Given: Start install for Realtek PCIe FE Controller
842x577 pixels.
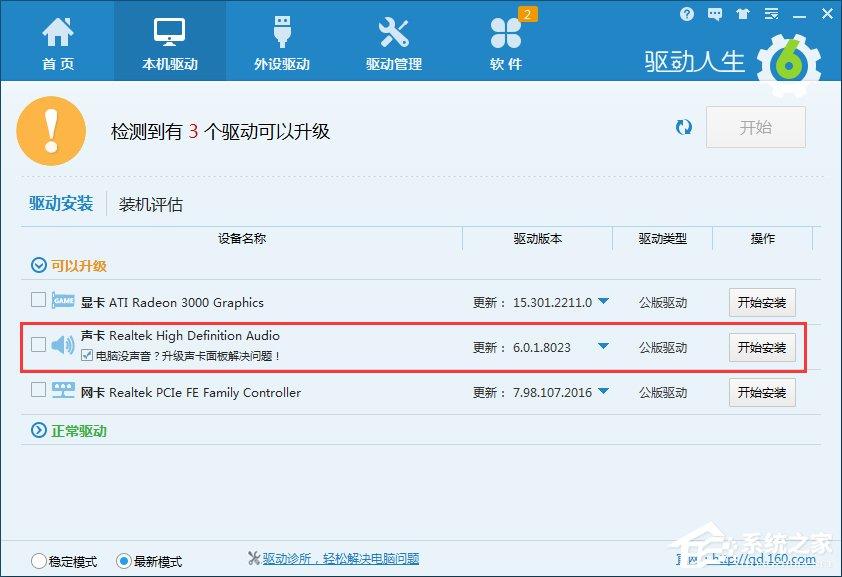Looking at the screenshot, I should click(762, 393).
